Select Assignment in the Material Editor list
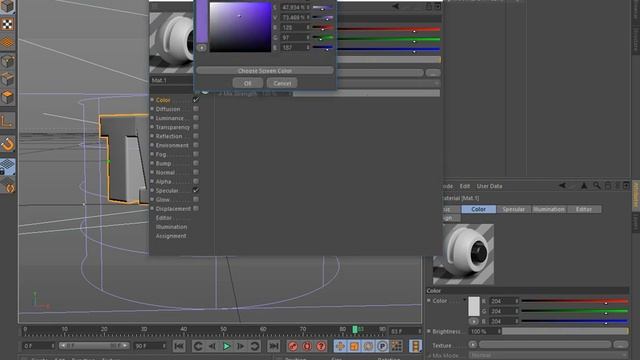The image size is (640, 360). [171, 236]
